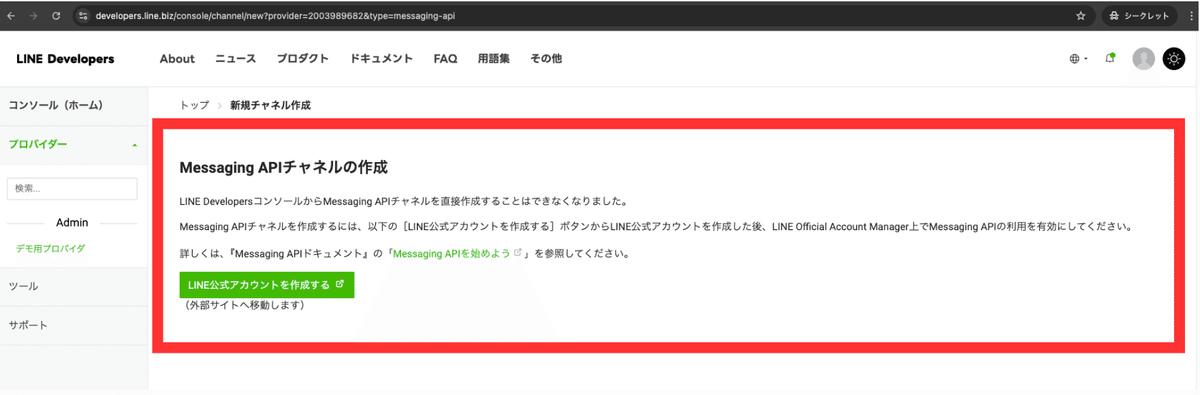
Task: Open the Messaging APIを始めよう link
Action: [457, 254]
